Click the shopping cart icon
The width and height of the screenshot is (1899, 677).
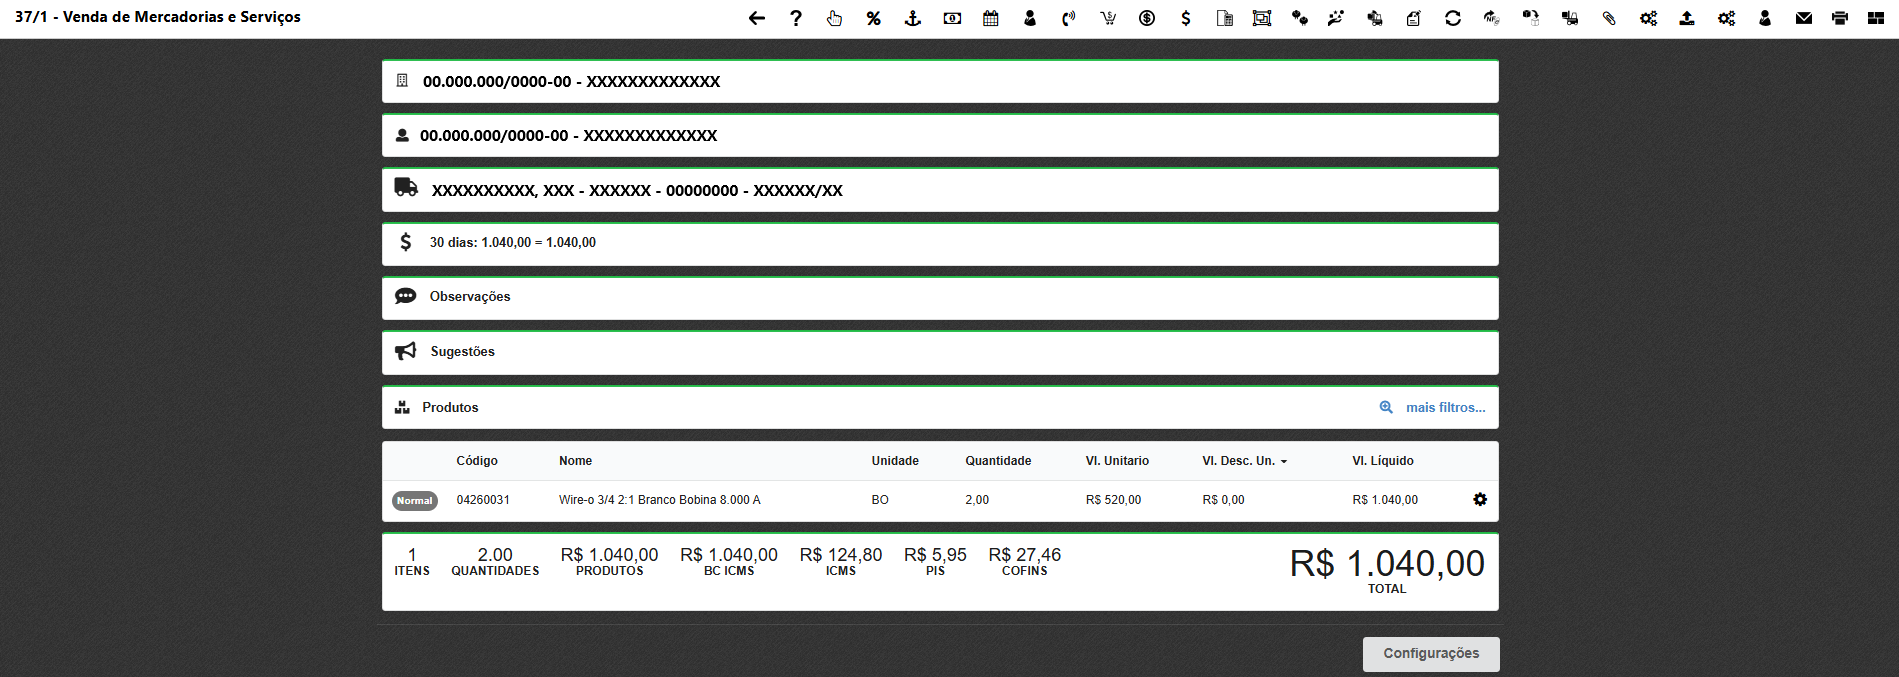click(1108, 18)
